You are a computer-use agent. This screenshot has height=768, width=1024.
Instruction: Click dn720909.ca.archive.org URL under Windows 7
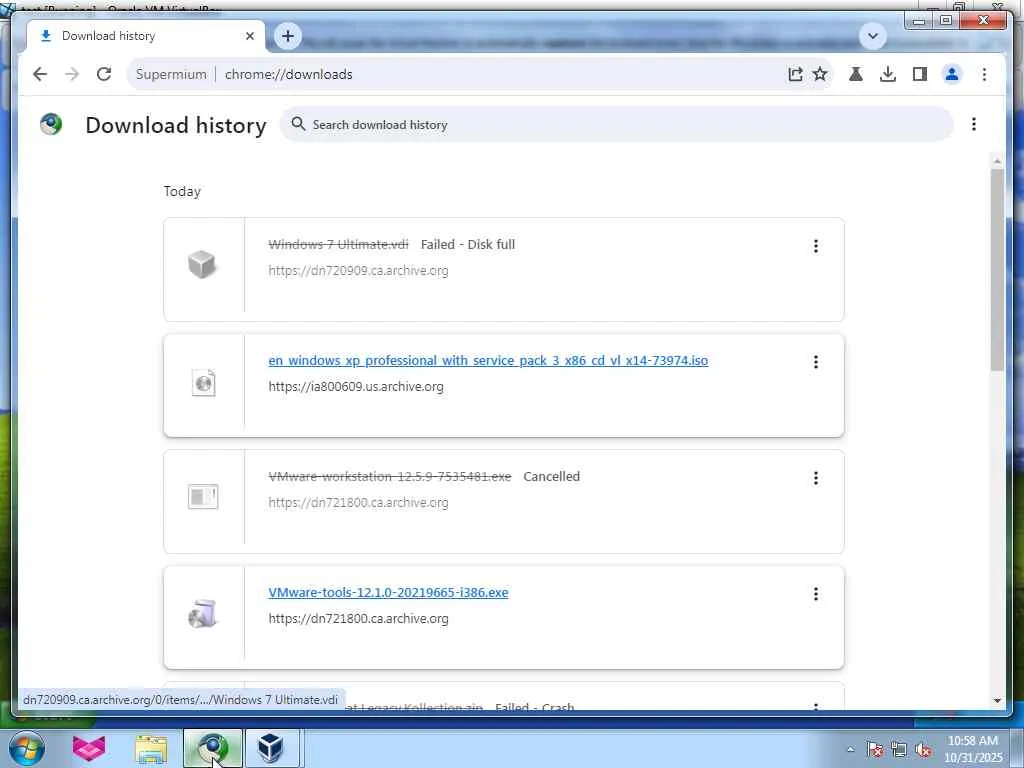tap(359, 270)
